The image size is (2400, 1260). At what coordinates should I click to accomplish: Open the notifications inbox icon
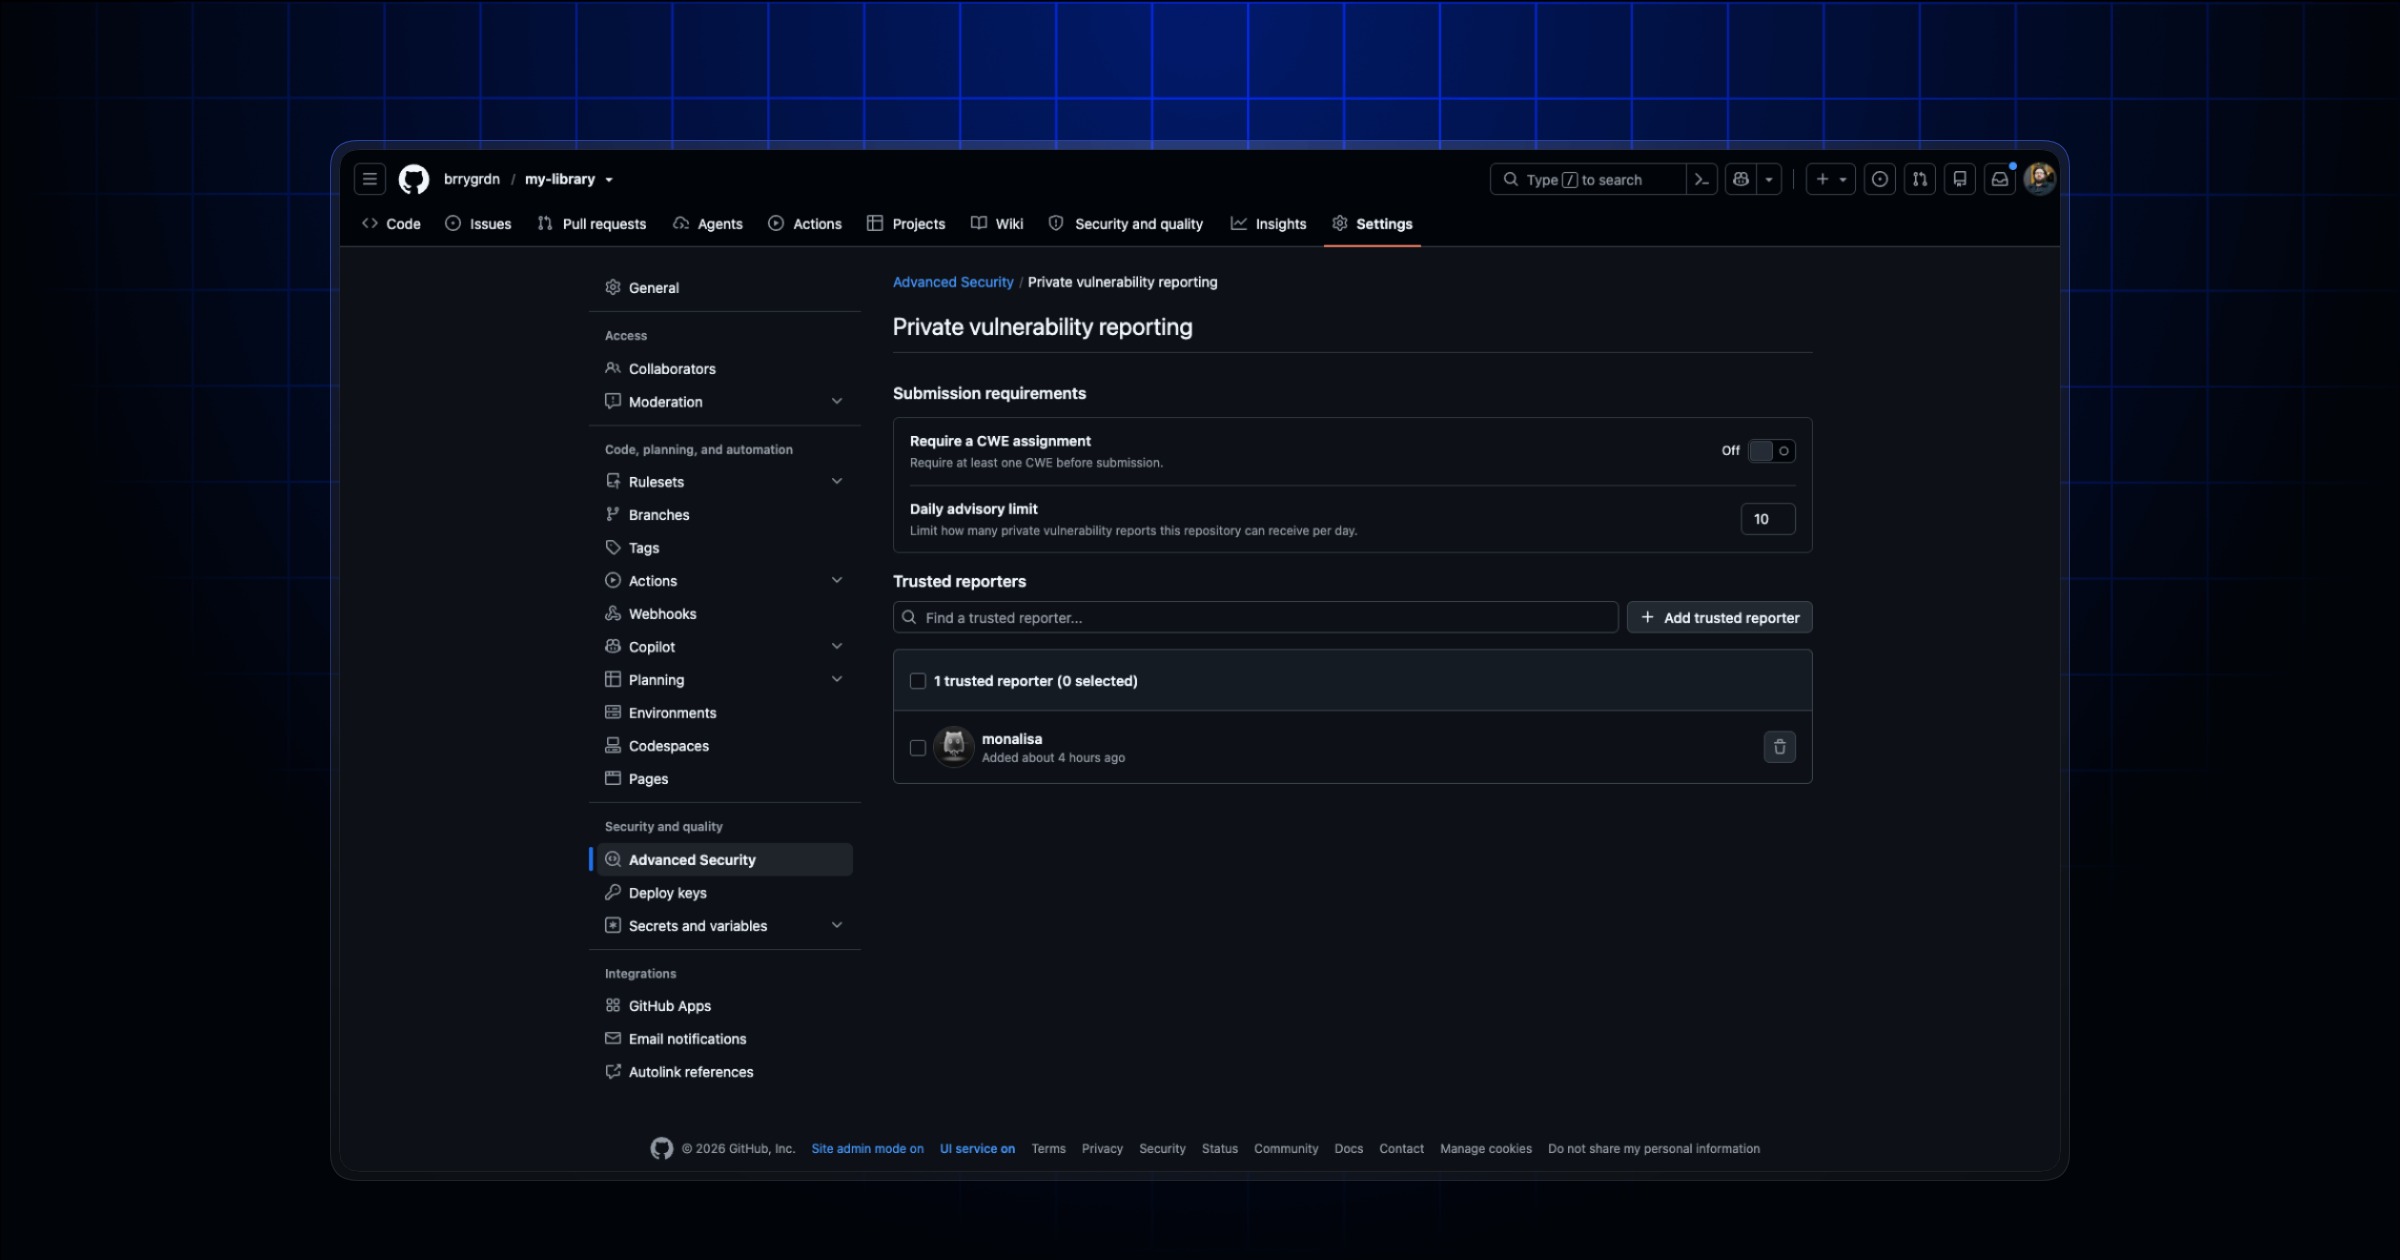[2000, 179]
